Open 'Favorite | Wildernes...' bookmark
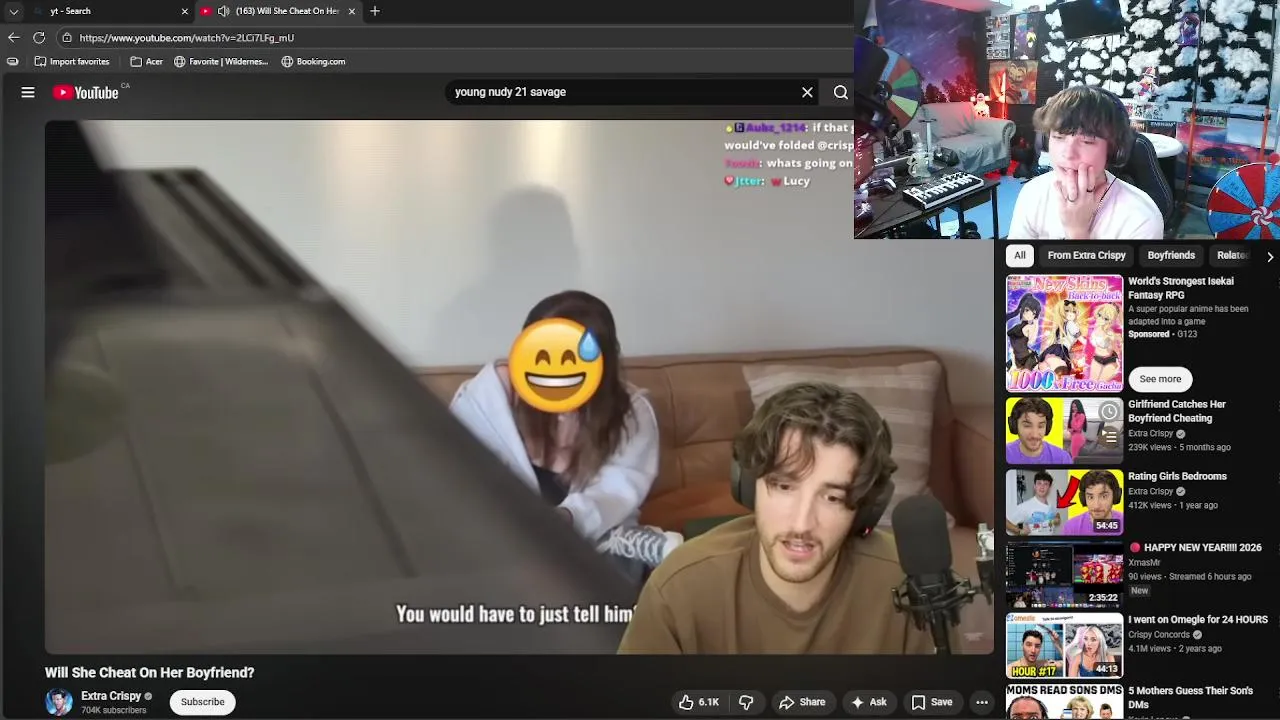Screen dimensions: 1280x720 tap(220, 61)
